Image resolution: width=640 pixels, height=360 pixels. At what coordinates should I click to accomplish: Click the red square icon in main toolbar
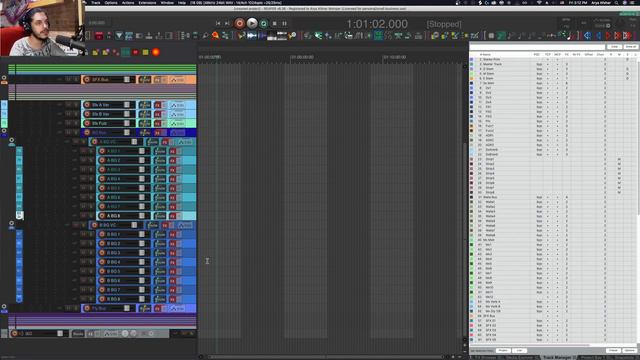(99, 36)
